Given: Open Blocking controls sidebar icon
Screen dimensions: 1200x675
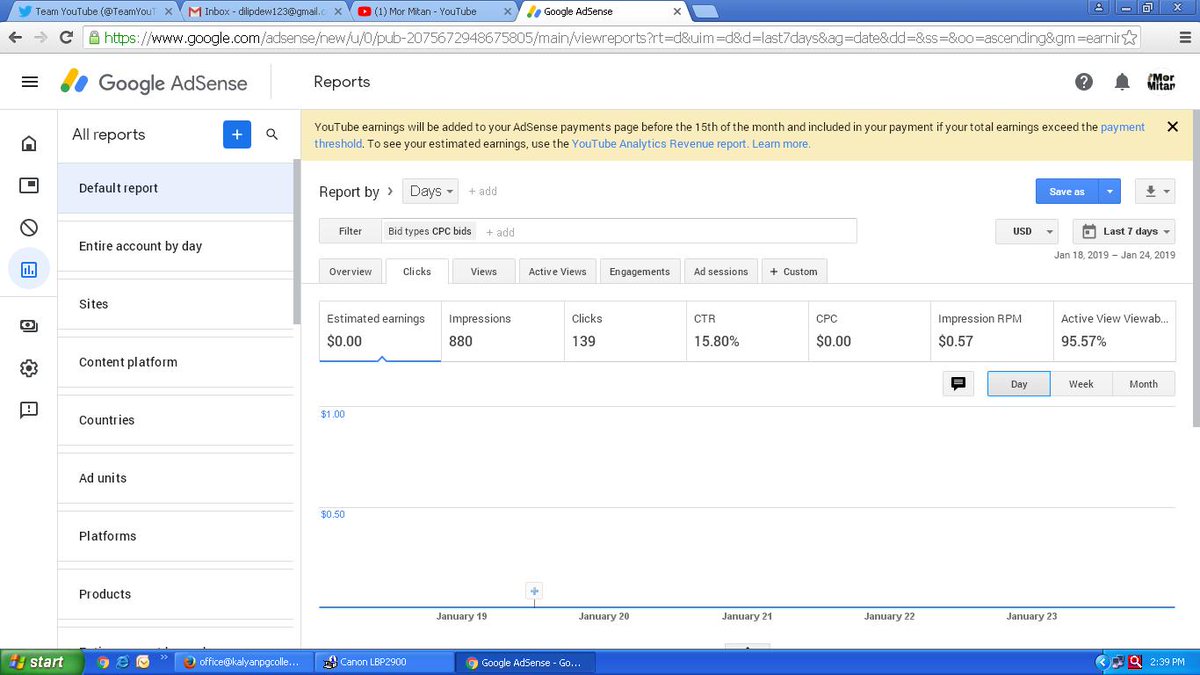Looking at the screenshot, I should coord(29,227).
